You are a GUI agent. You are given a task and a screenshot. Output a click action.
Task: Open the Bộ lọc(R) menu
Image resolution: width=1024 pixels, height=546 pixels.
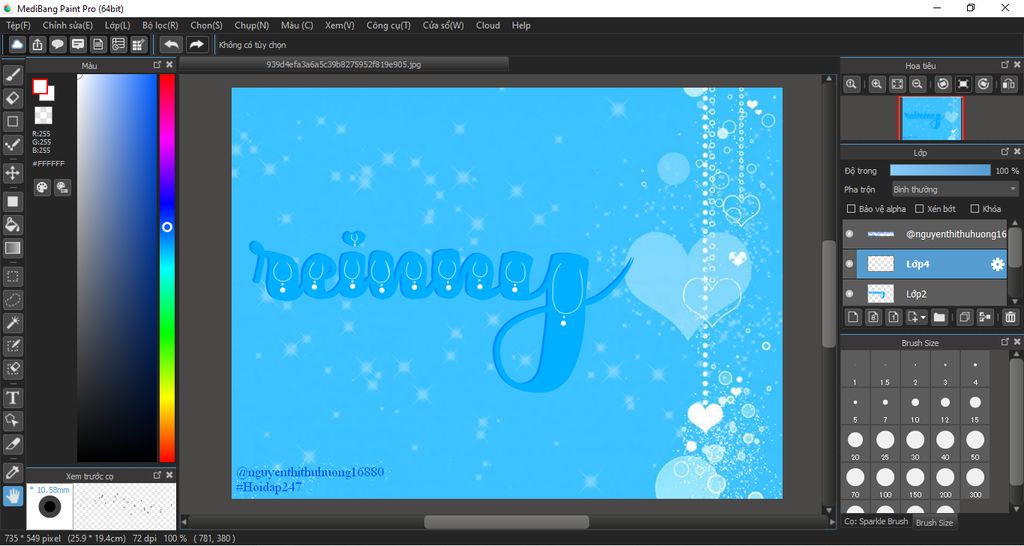coord(160,25)
